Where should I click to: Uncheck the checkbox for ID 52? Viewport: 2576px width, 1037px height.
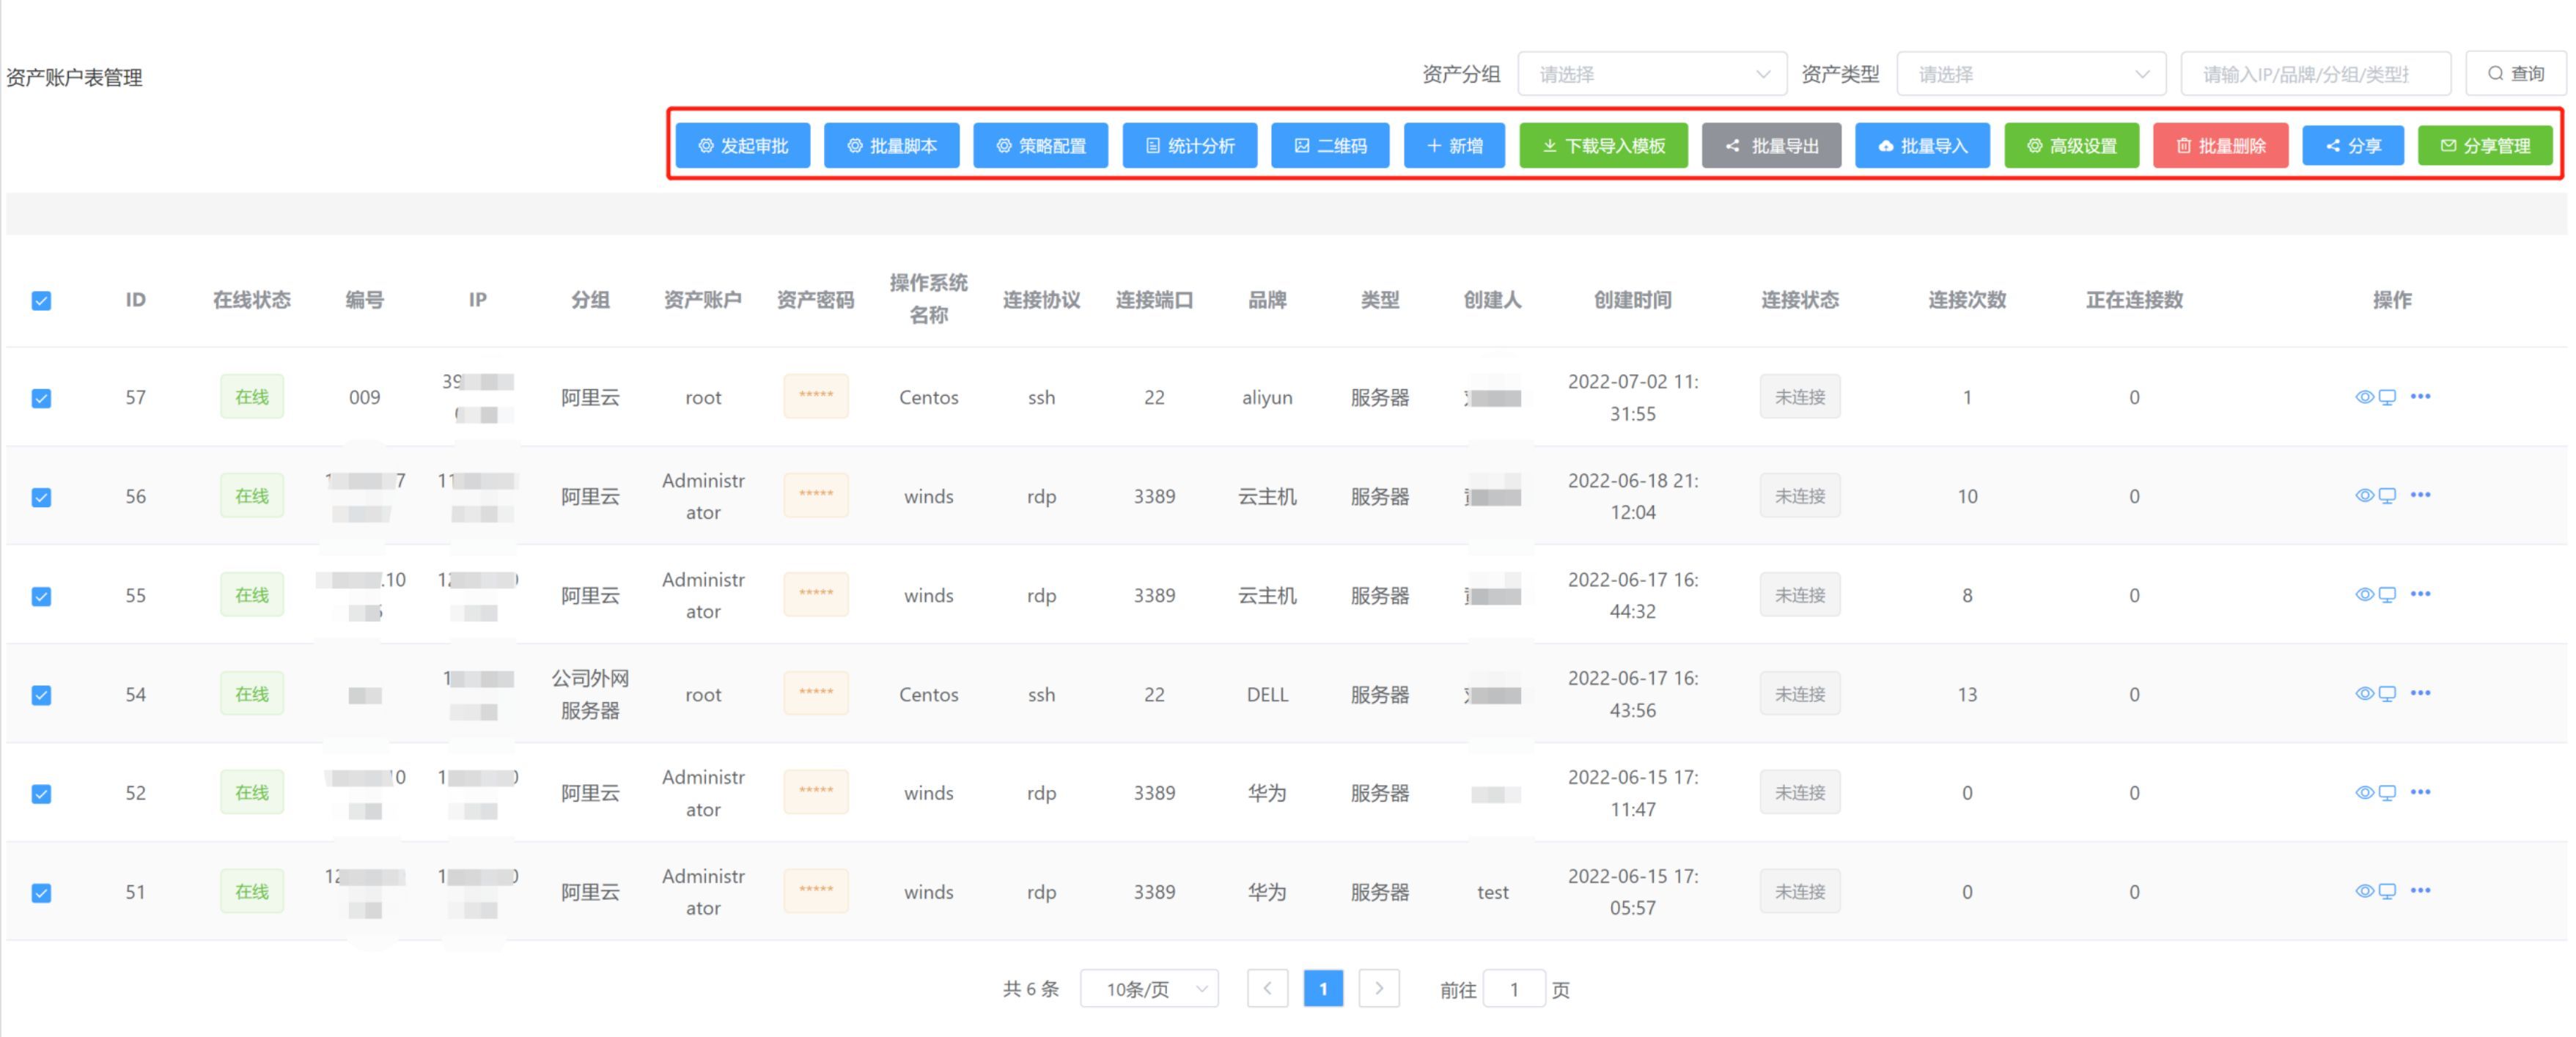click(x=41, y=793)
